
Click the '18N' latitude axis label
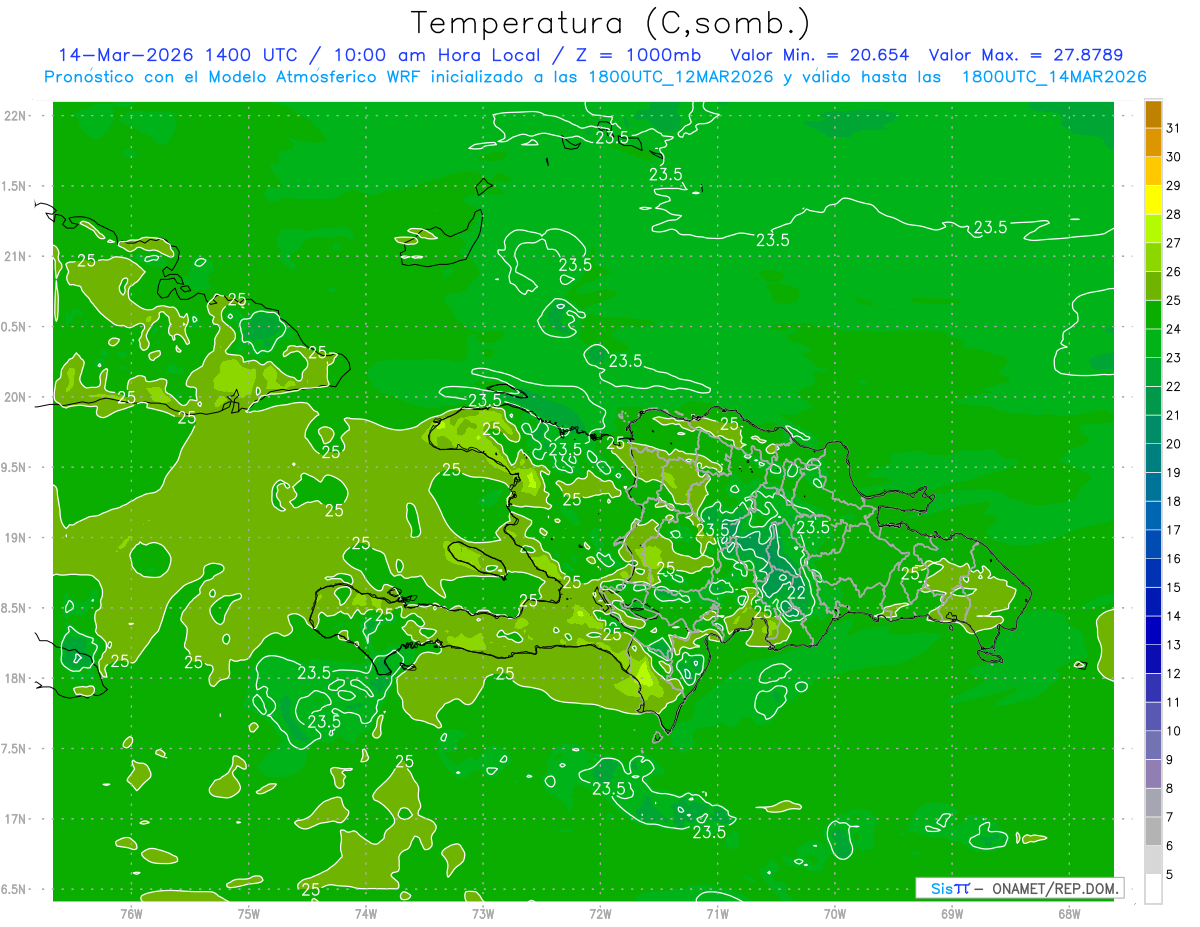click(x=15, y=678)
